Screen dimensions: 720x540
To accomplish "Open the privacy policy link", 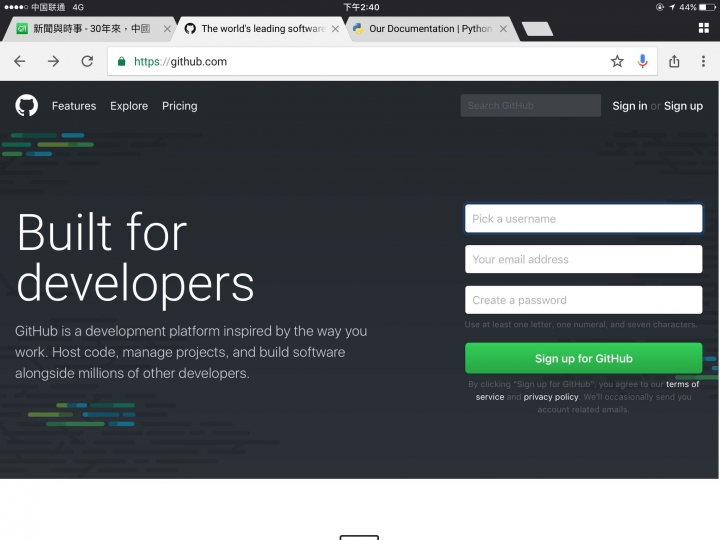I will point(551,397).
